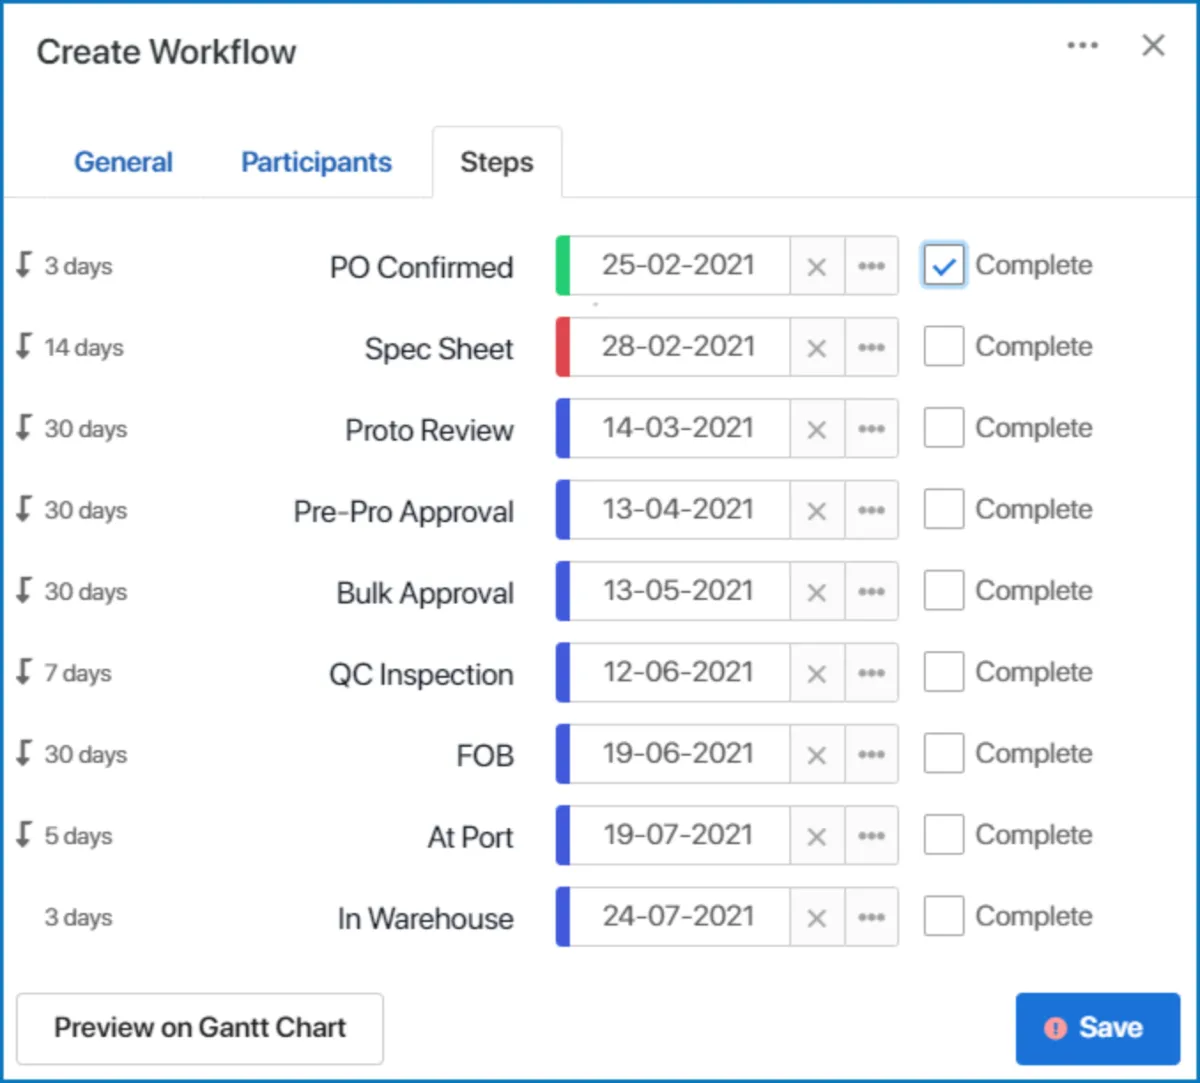Remove the Proto Review date using X
Viewport: 1200px width, 1083px height.
point(817,429)
